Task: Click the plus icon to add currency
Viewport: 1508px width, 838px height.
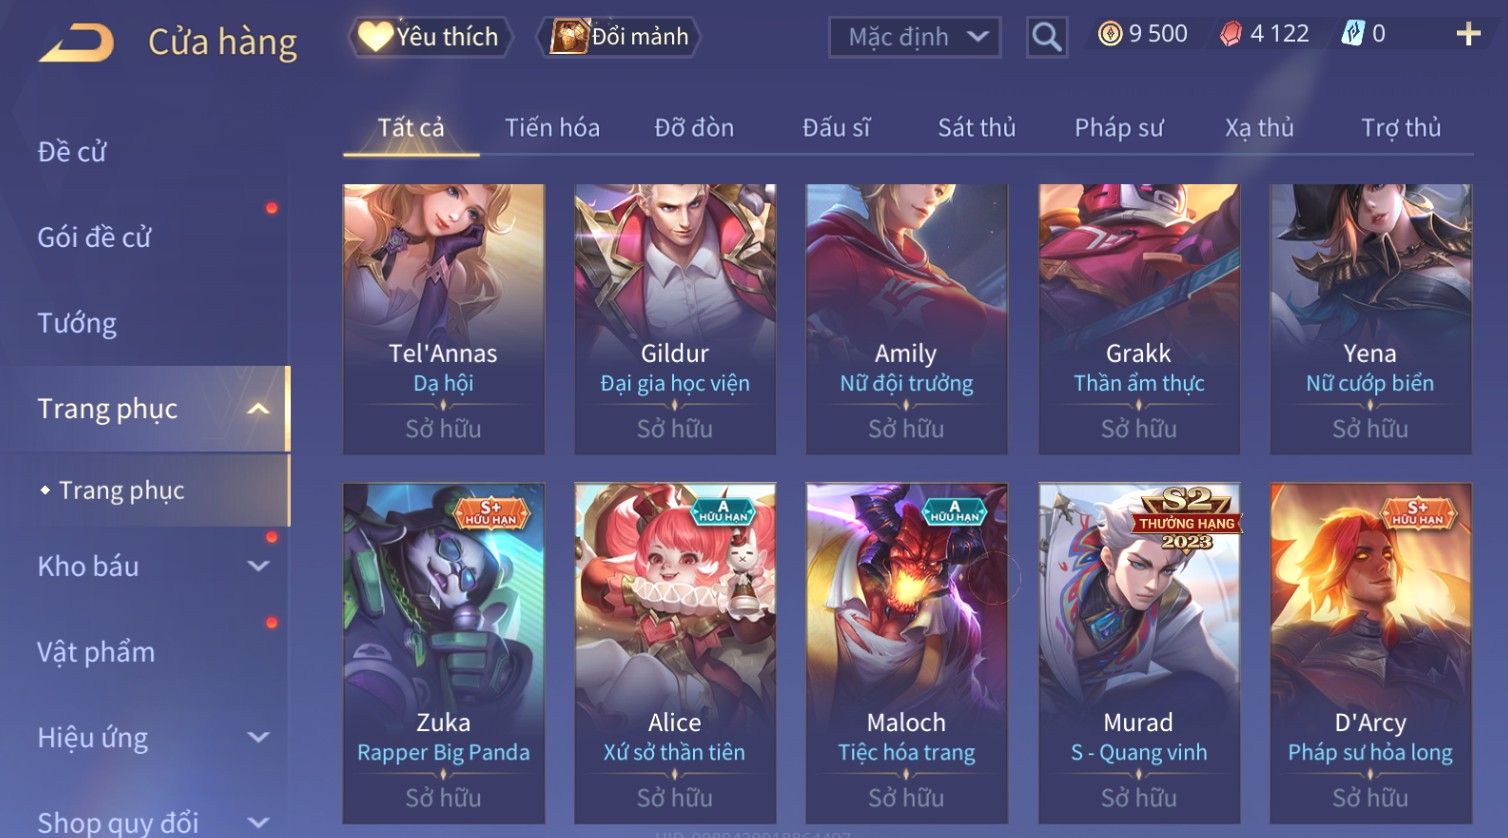Action: point(1467,34)
